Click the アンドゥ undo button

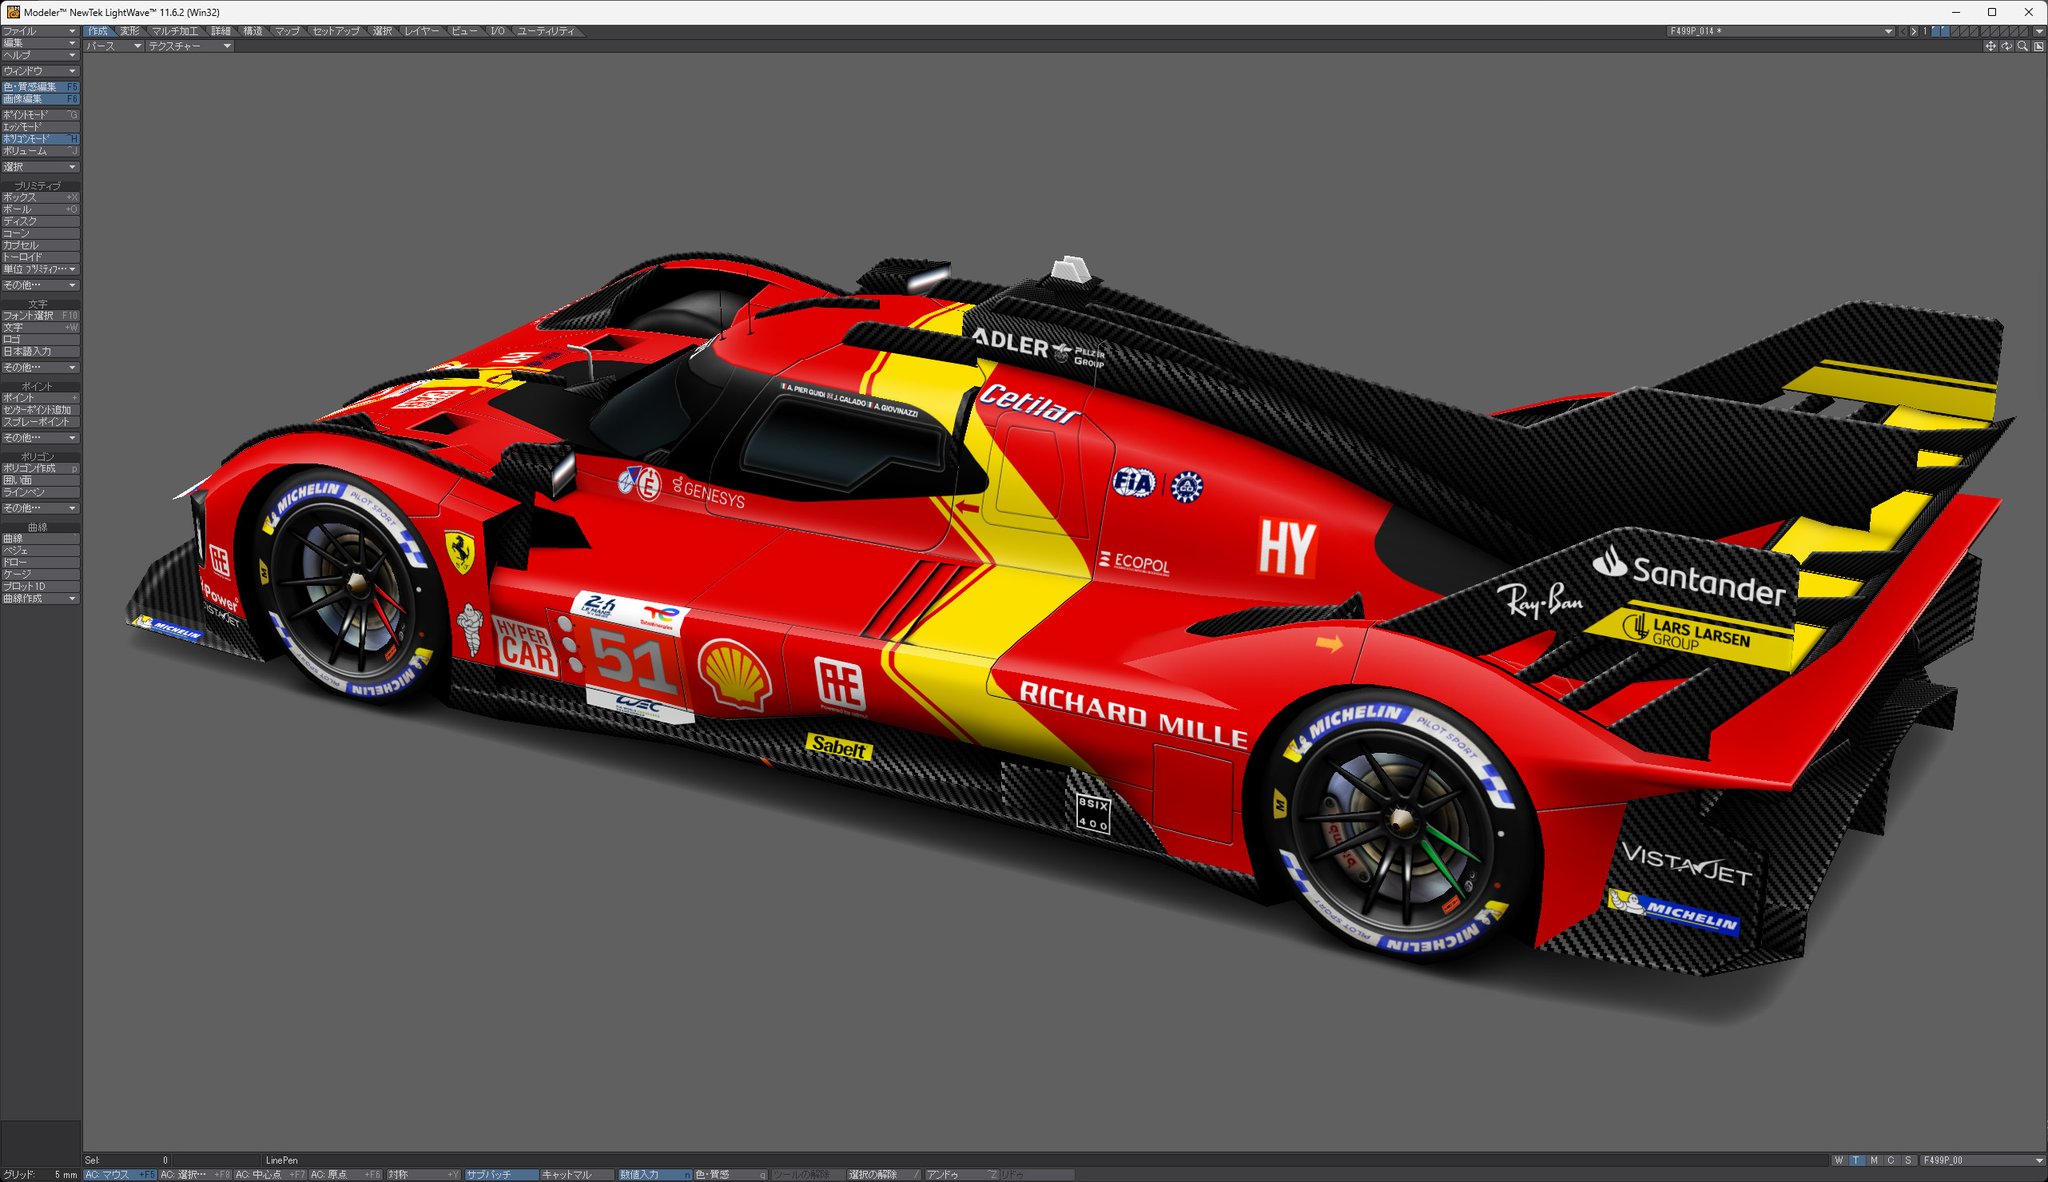961,1175
